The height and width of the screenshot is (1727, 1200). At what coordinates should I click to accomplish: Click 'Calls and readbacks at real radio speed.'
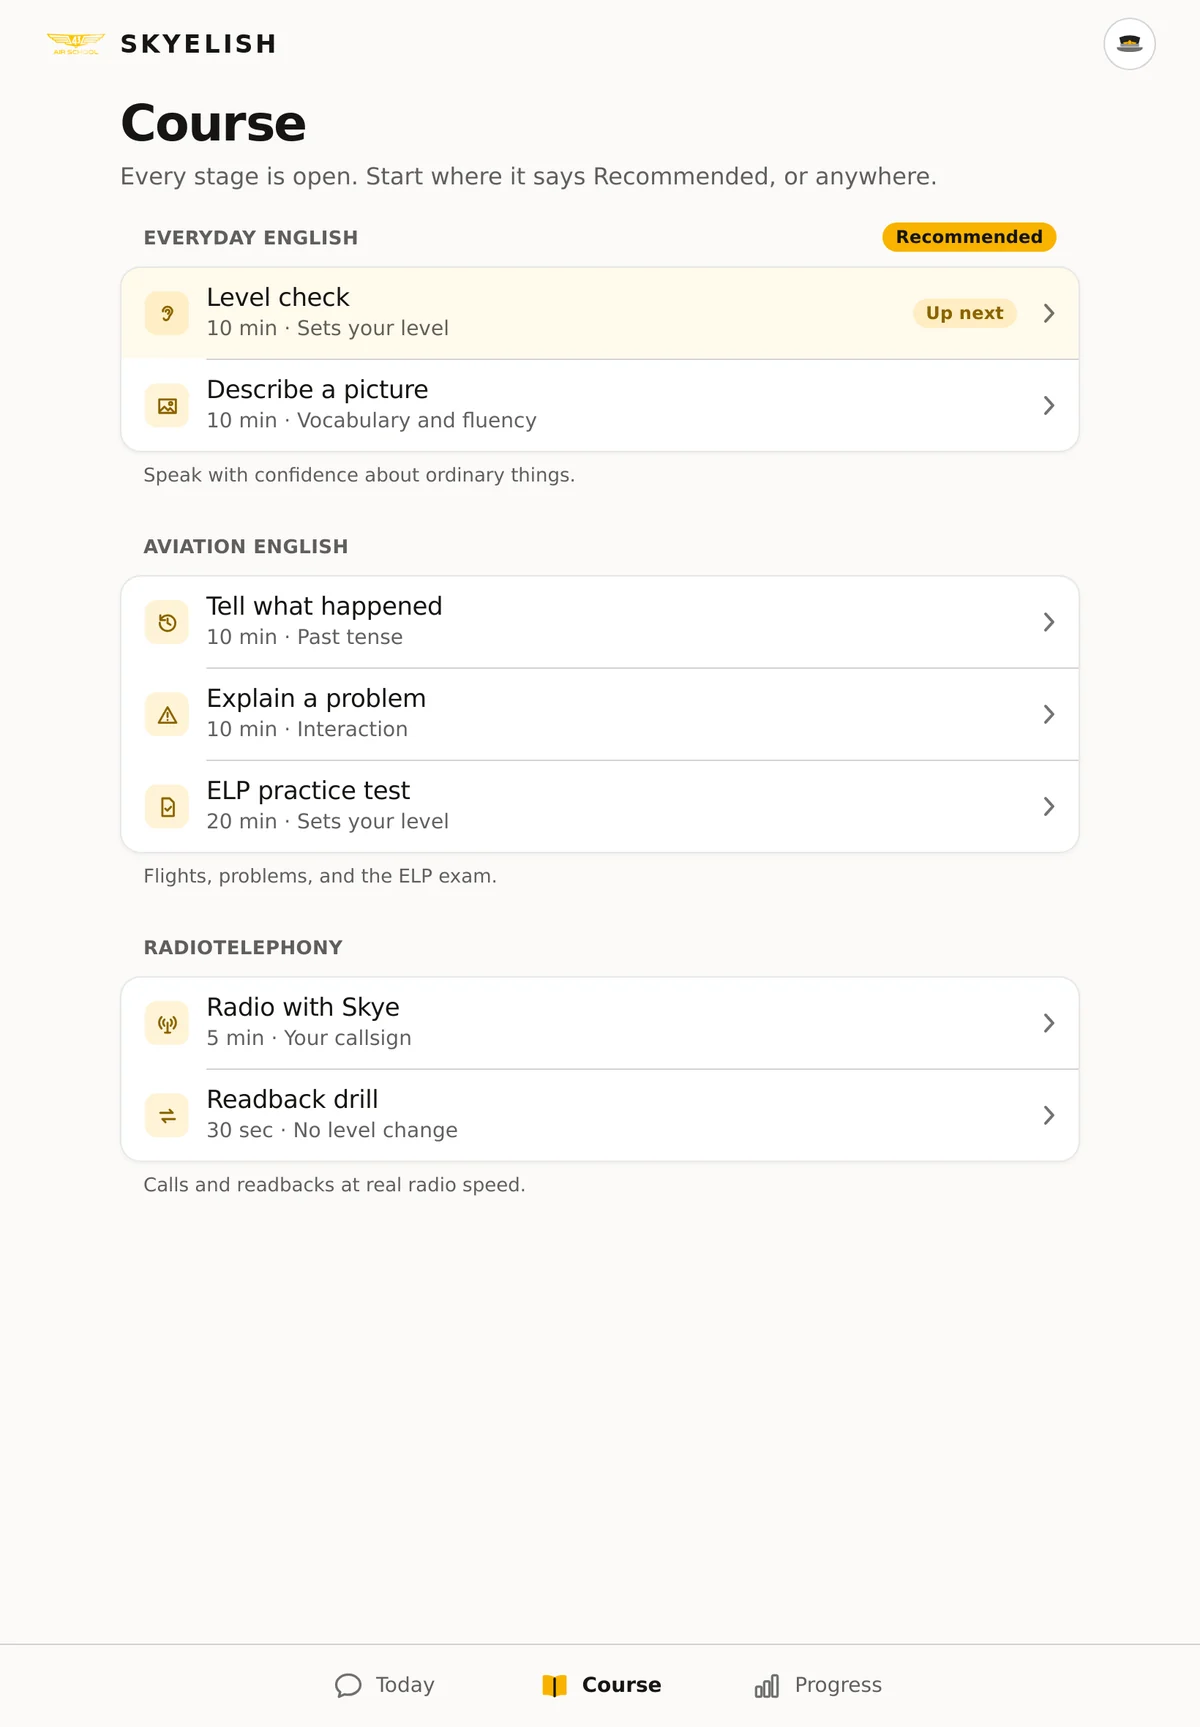[x=334, y=1185]
